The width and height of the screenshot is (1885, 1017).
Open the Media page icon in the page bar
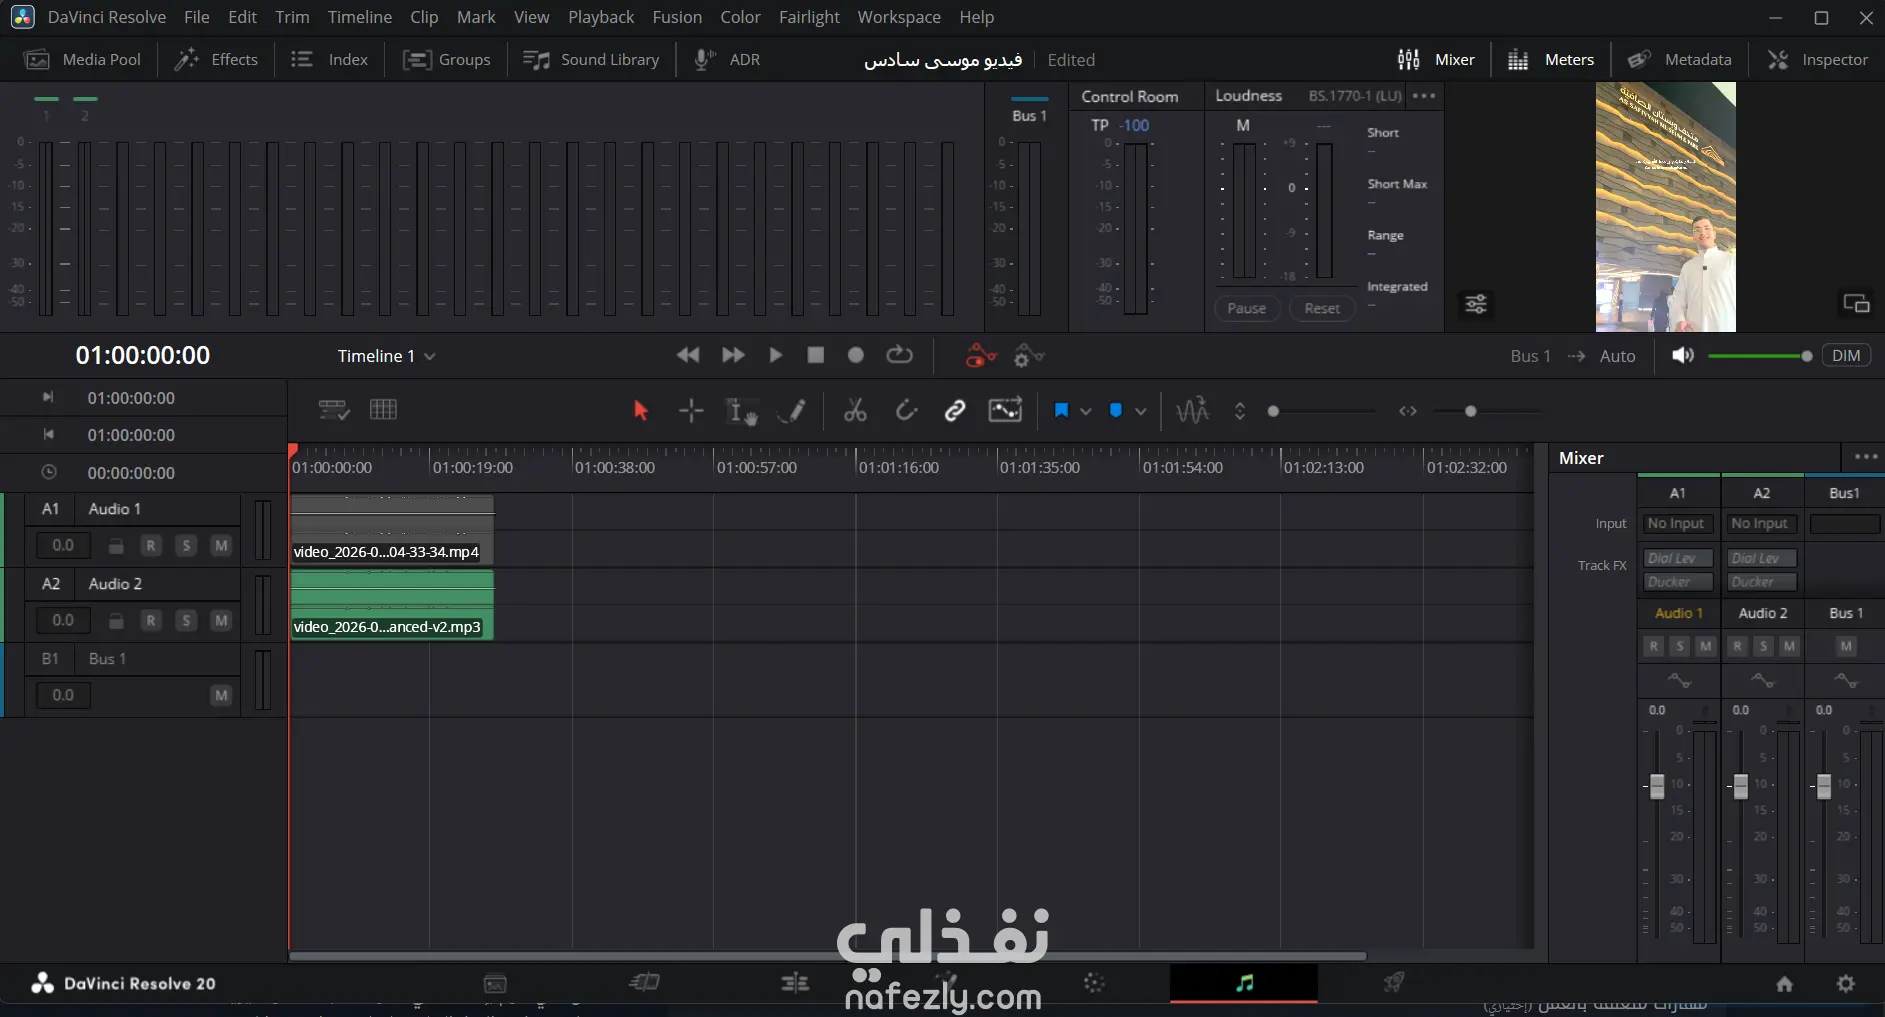pos(495,984)
